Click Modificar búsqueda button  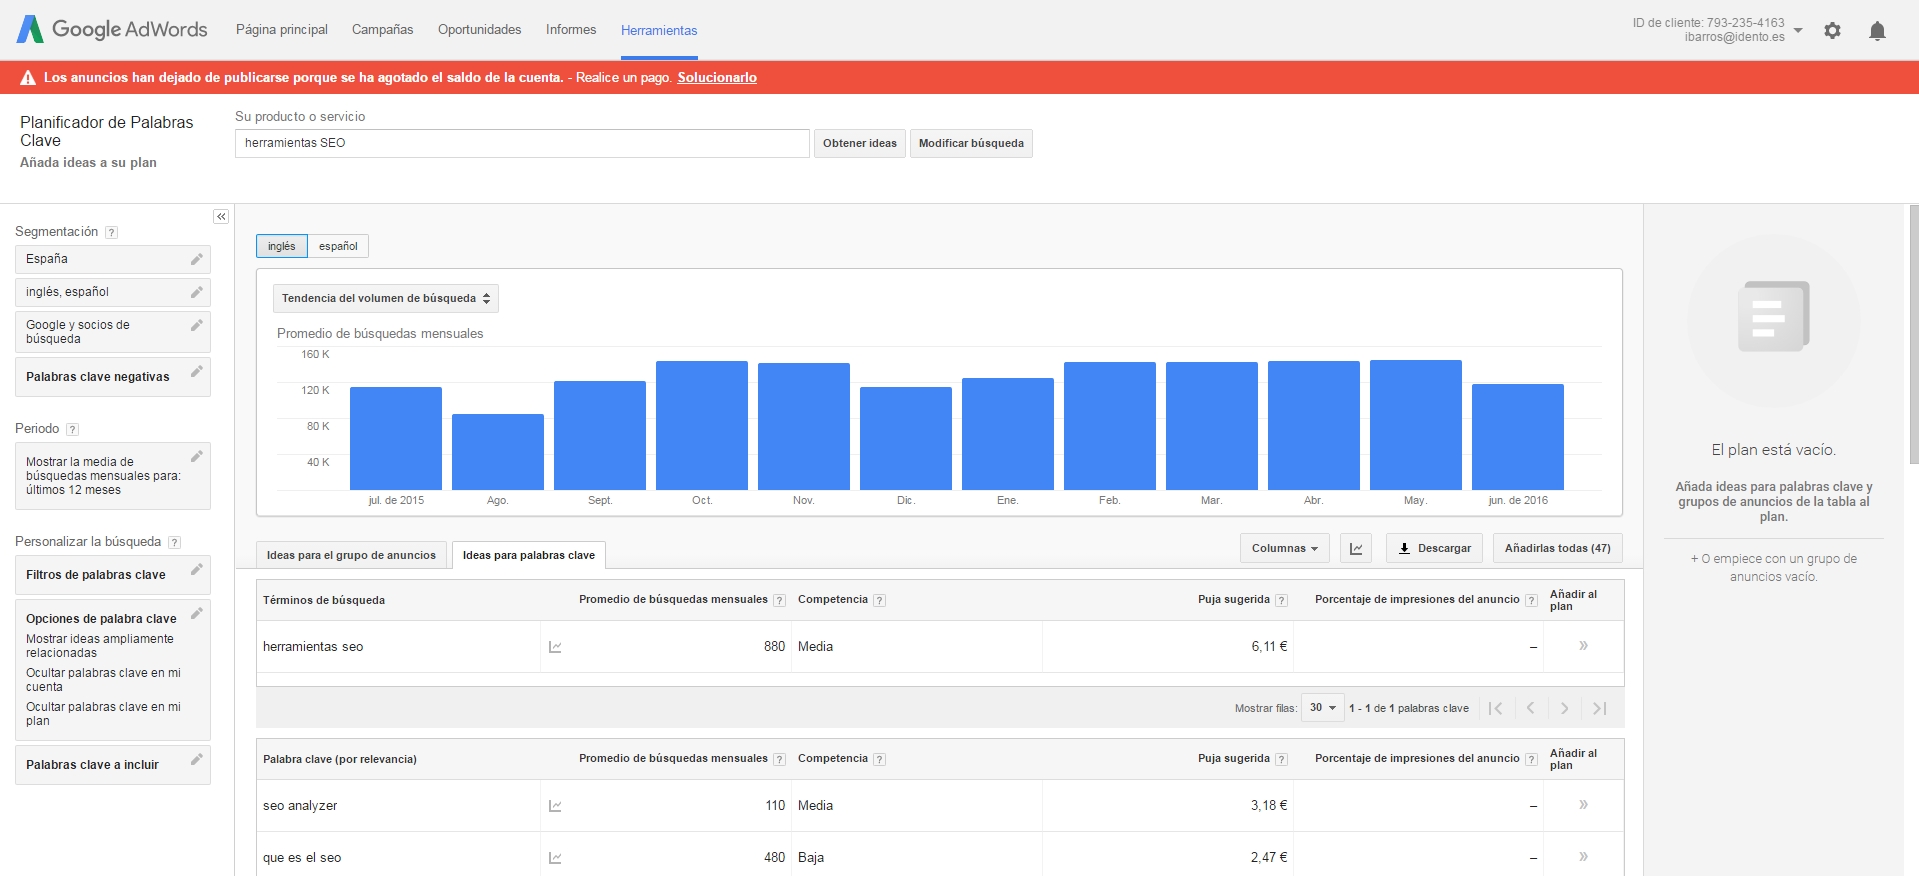coord(971,143)
